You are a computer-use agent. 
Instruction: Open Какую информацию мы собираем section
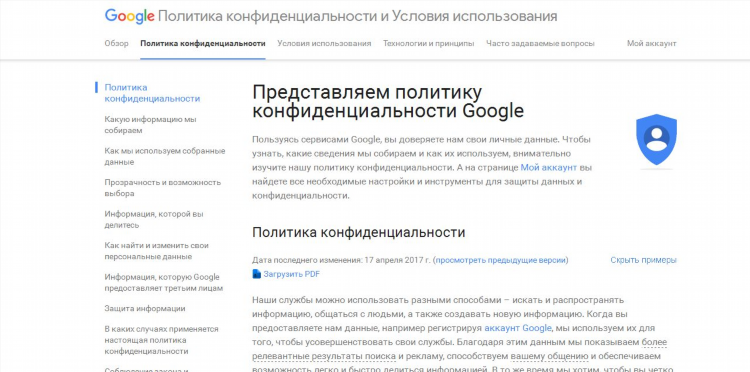[x=151, y=125]
